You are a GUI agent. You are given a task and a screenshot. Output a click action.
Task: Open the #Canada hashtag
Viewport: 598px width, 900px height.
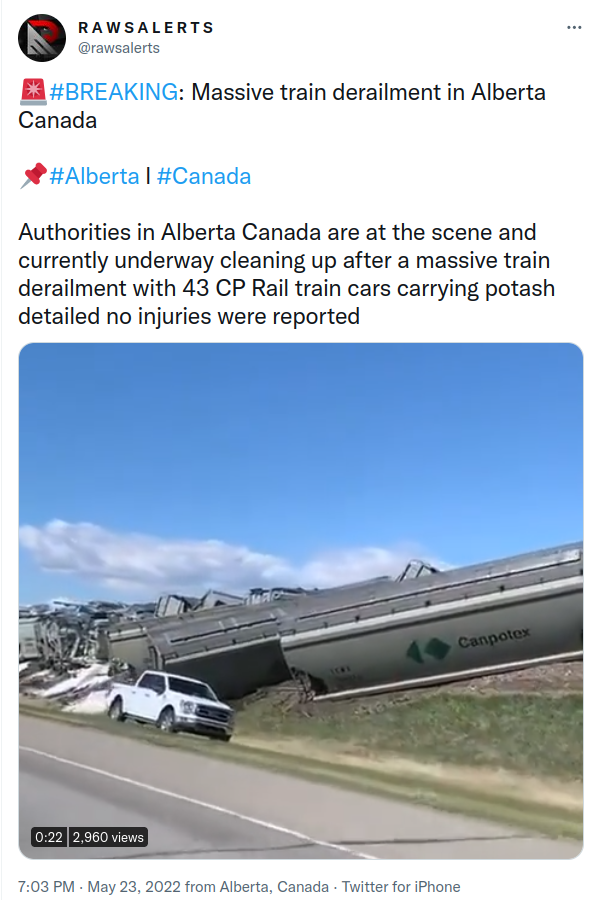click(x=204, y=176)
